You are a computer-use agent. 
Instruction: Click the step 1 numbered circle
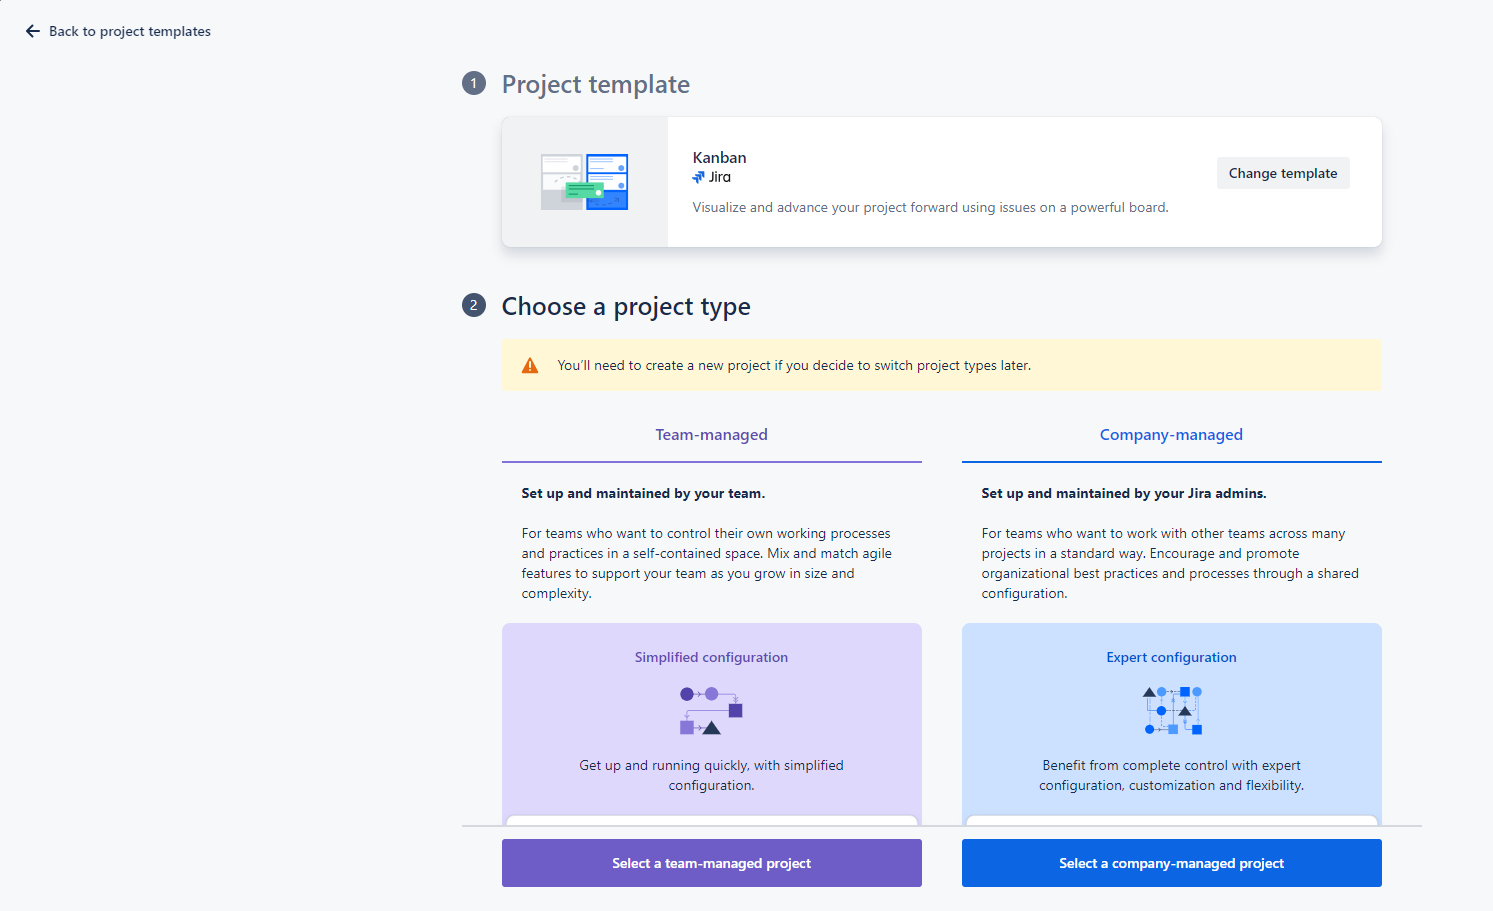tap(473, 84)
